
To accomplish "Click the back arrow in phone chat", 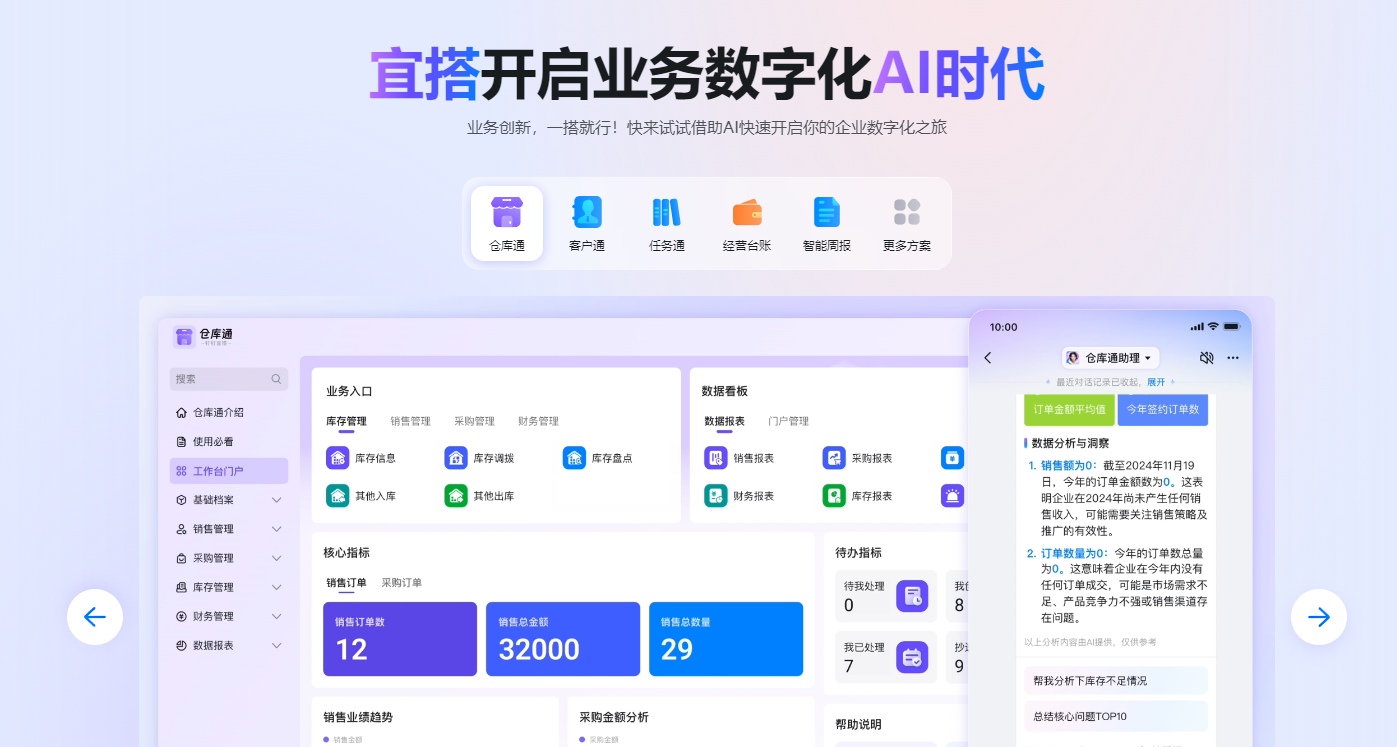I will click(x=988, y=357).
